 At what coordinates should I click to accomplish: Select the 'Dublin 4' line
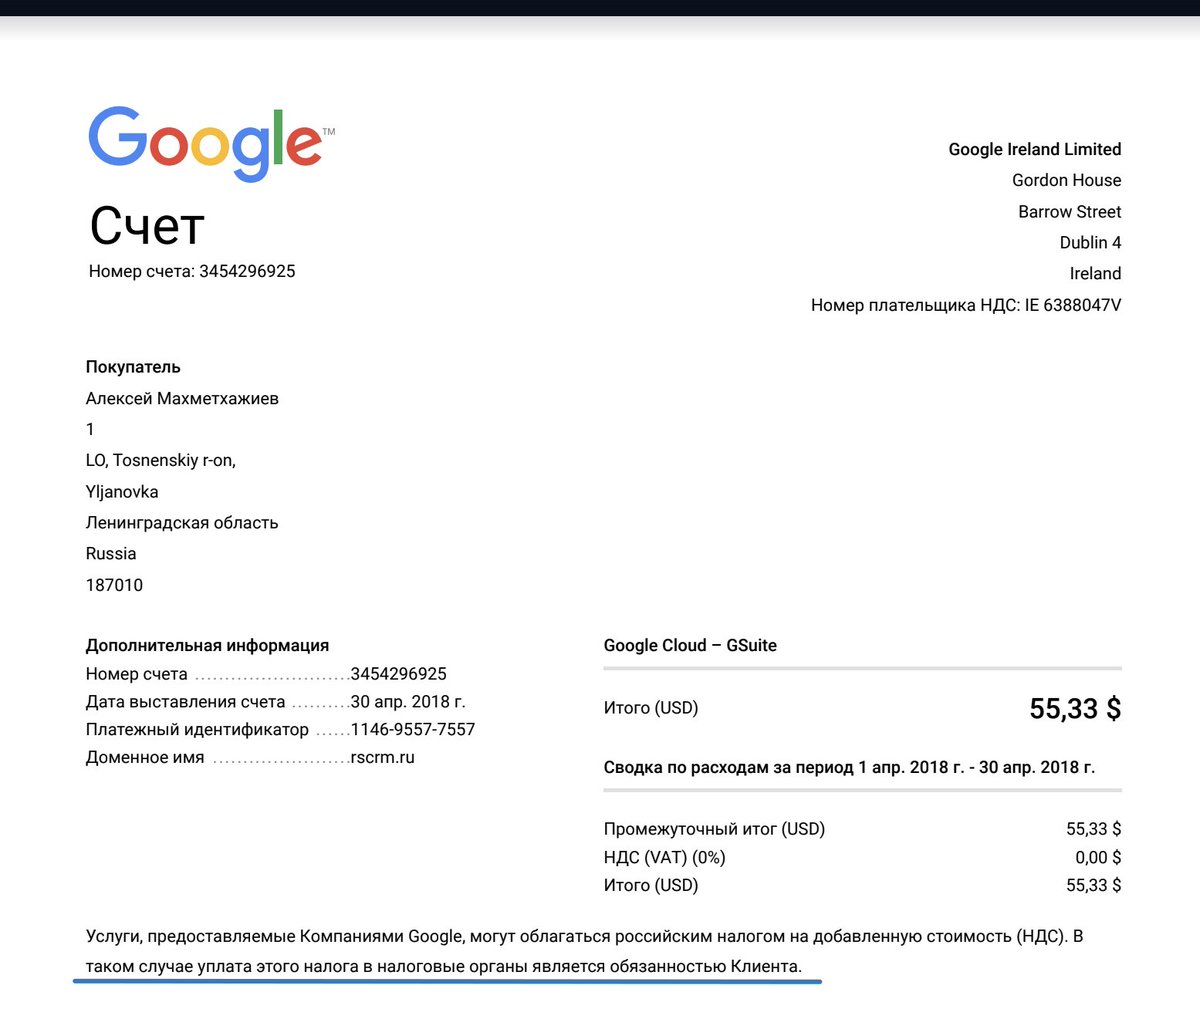pos(1090,242)
